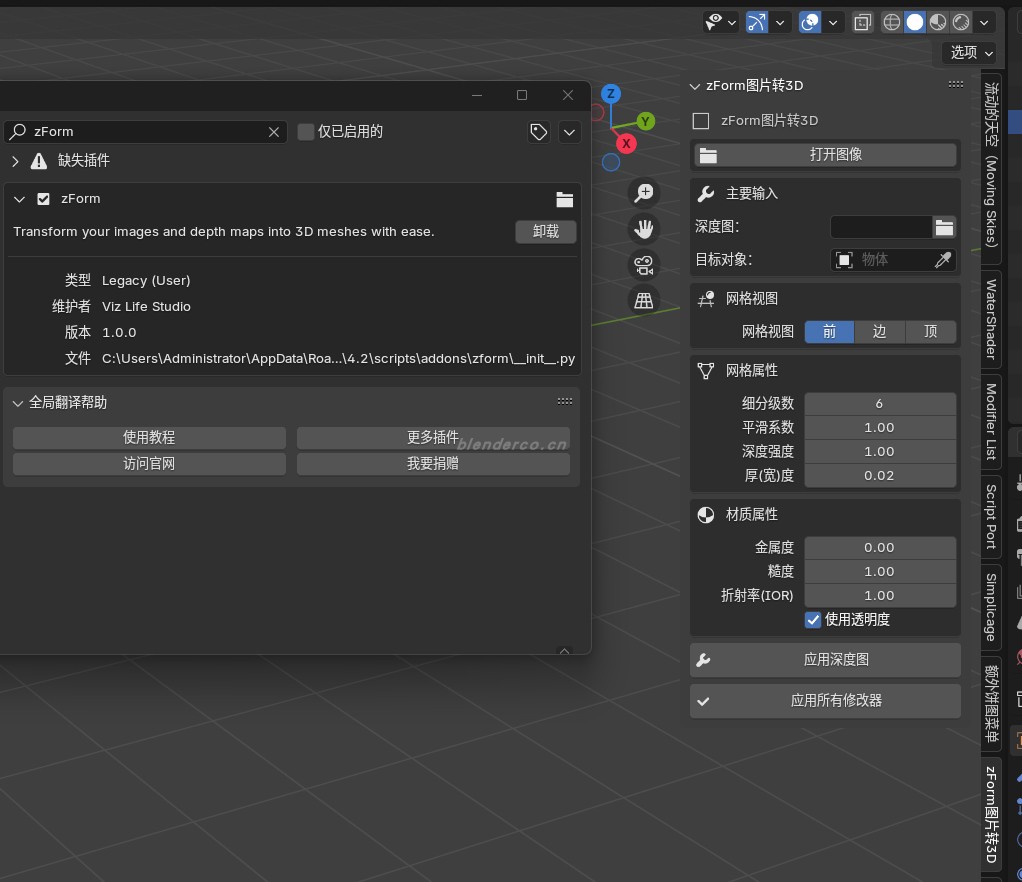Enable the zForm图片转3D checkbox

(701, 121)
